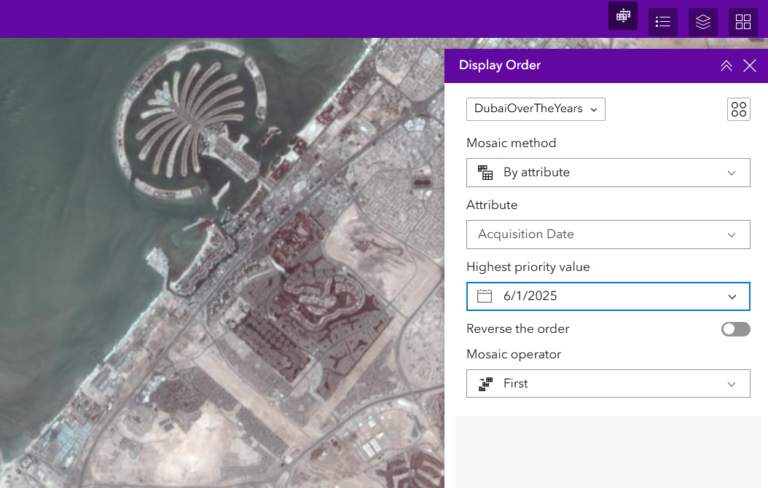The height and width of the screenshot is (488, 768).
Task: Click the Mosaic method label
Action: tap(511, 143)
